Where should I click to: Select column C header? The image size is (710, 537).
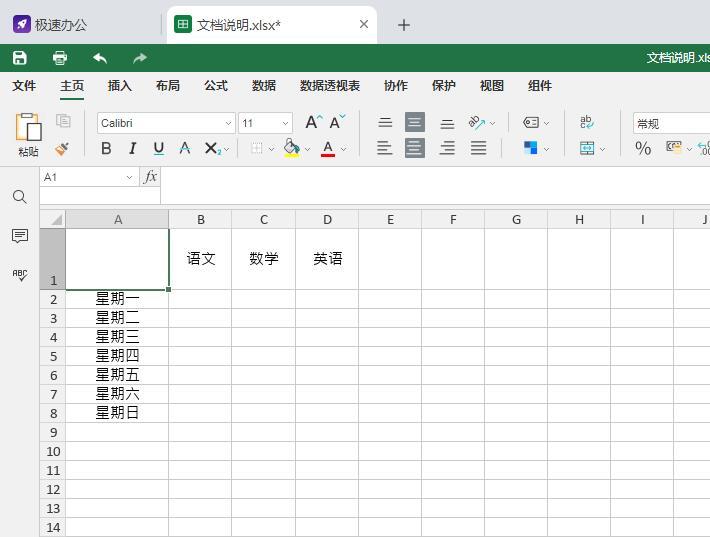tap(264, 220)
